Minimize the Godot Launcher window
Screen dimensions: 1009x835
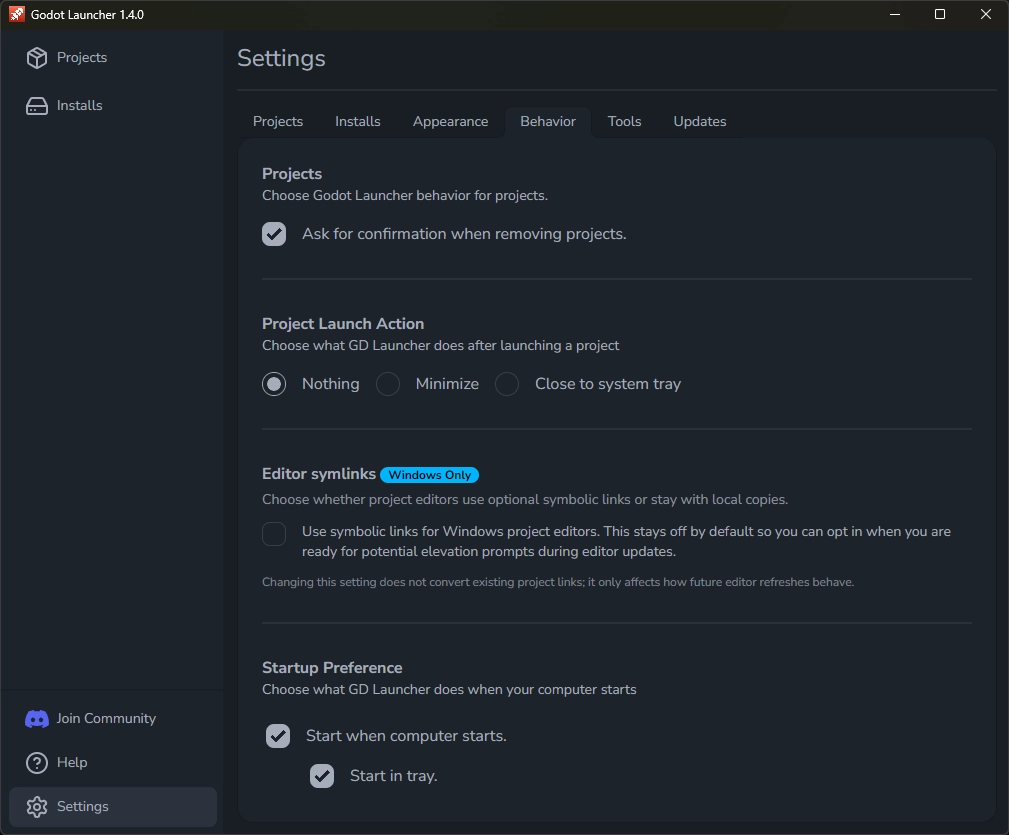click(894, 15)
